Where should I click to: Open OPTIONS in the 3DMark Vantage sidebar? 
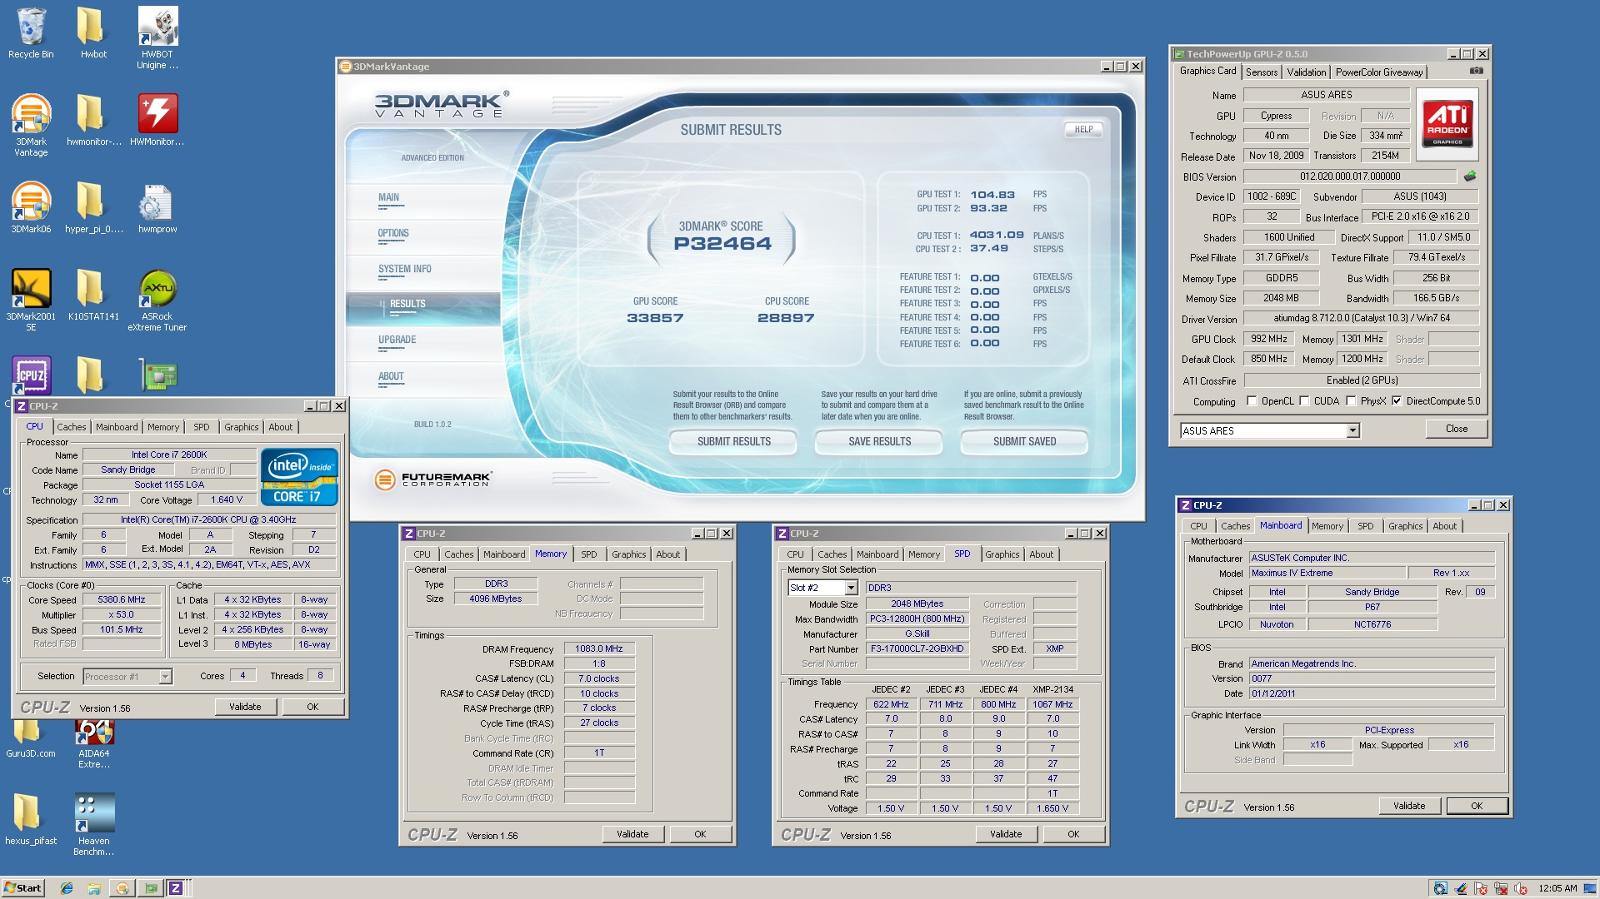click(393, 233)
